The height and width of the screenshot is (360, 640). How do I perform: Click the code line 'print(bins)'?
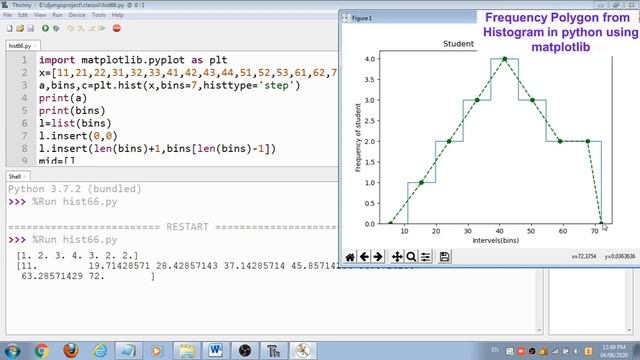[x=72, y=111]
